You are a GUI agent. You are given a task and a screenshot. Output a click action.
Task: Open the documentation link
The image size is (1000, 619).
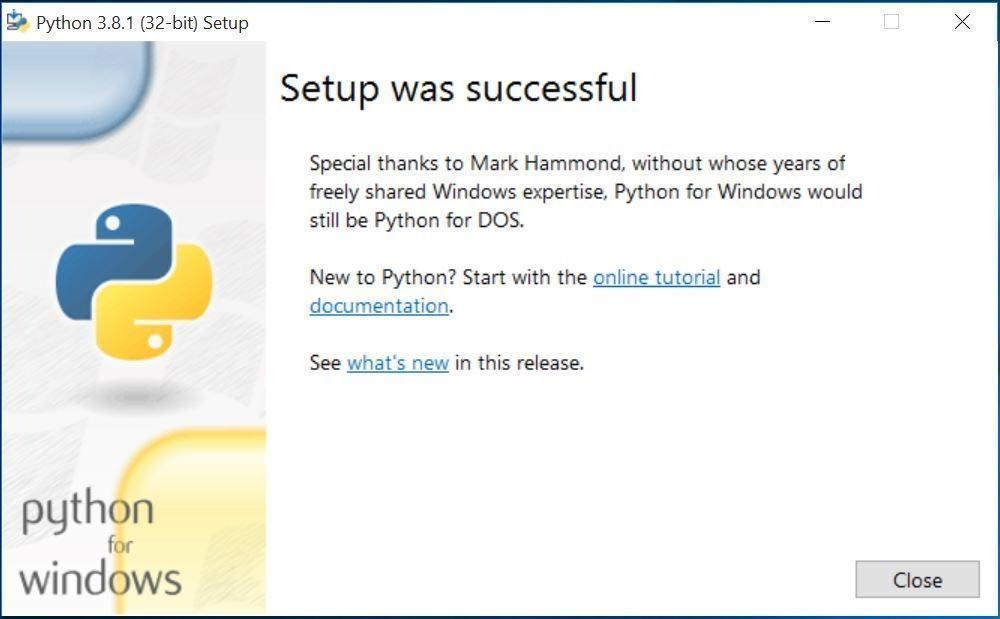[378, 306]
